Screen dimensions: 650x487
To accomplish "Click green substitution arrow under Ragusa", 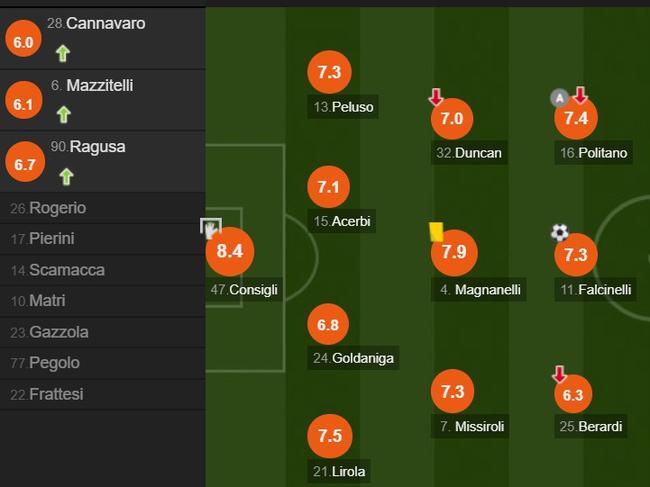I will point(66,176).
